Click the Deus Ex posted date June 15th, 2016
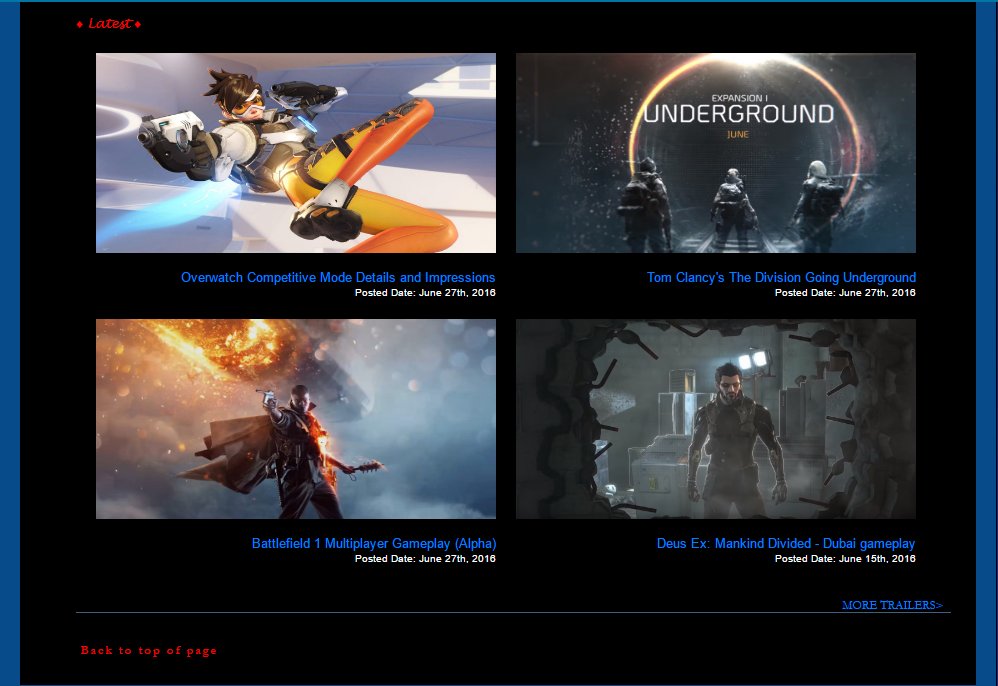 (845, 559)
